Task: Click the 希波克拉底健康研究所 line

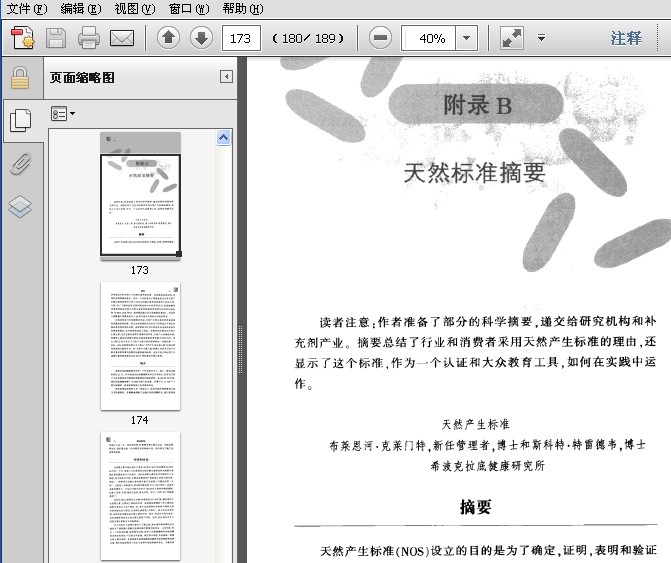Action: [x=487, y=466]
